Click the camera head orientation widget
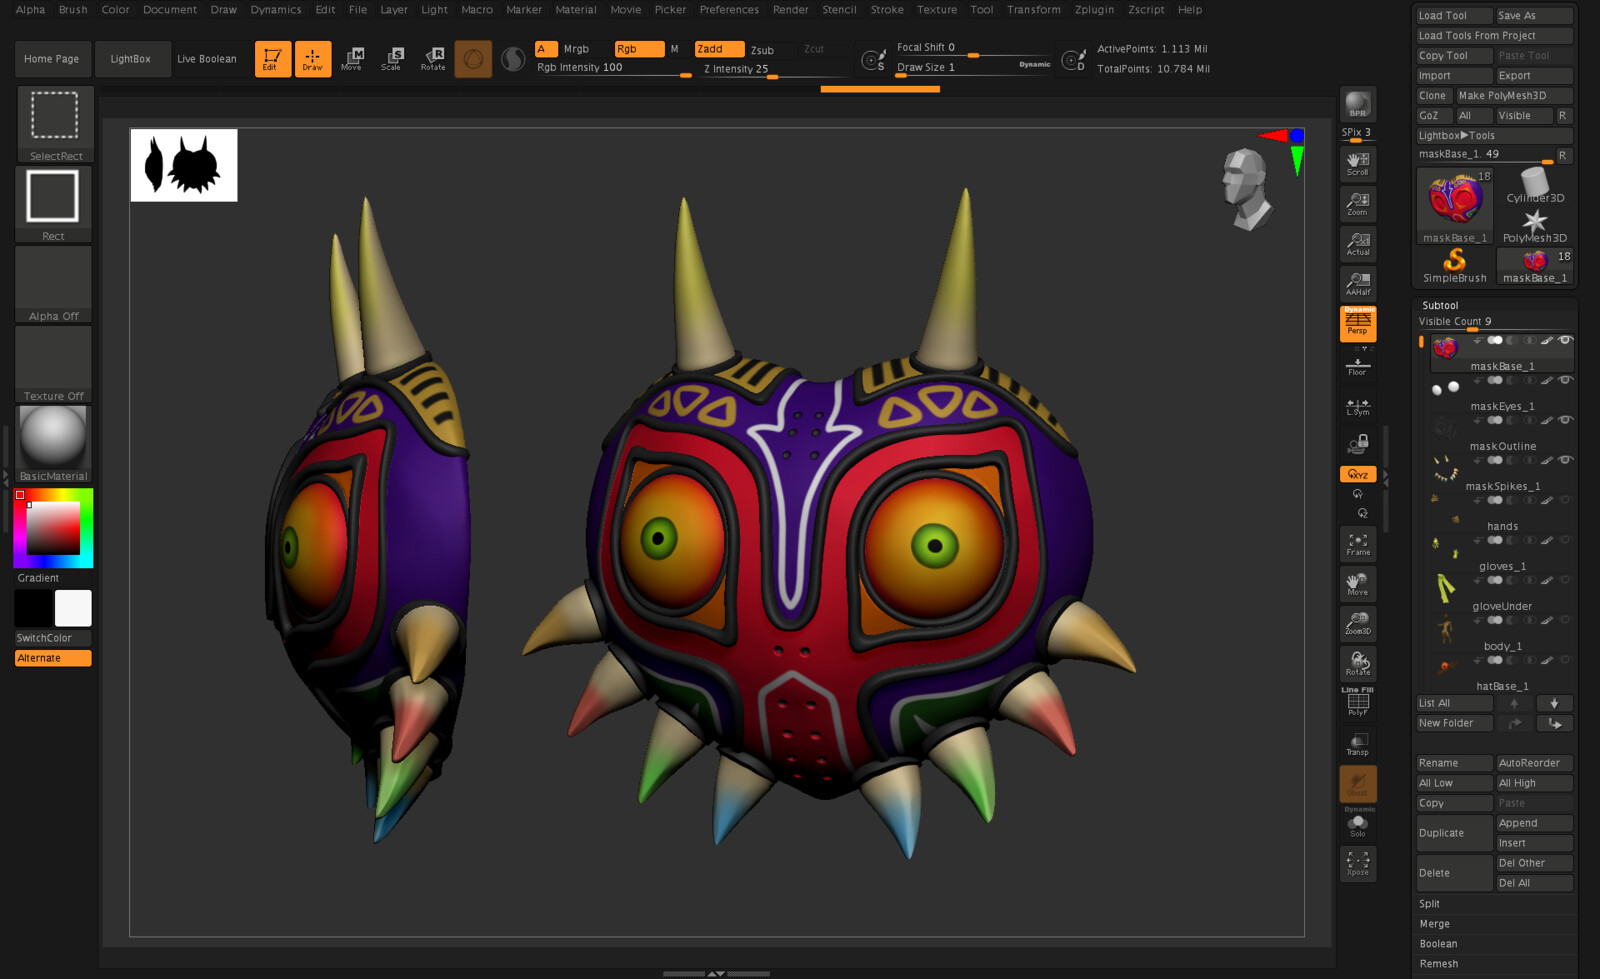This screenshot has width=1600, height=979. (x=1246, y=187)
